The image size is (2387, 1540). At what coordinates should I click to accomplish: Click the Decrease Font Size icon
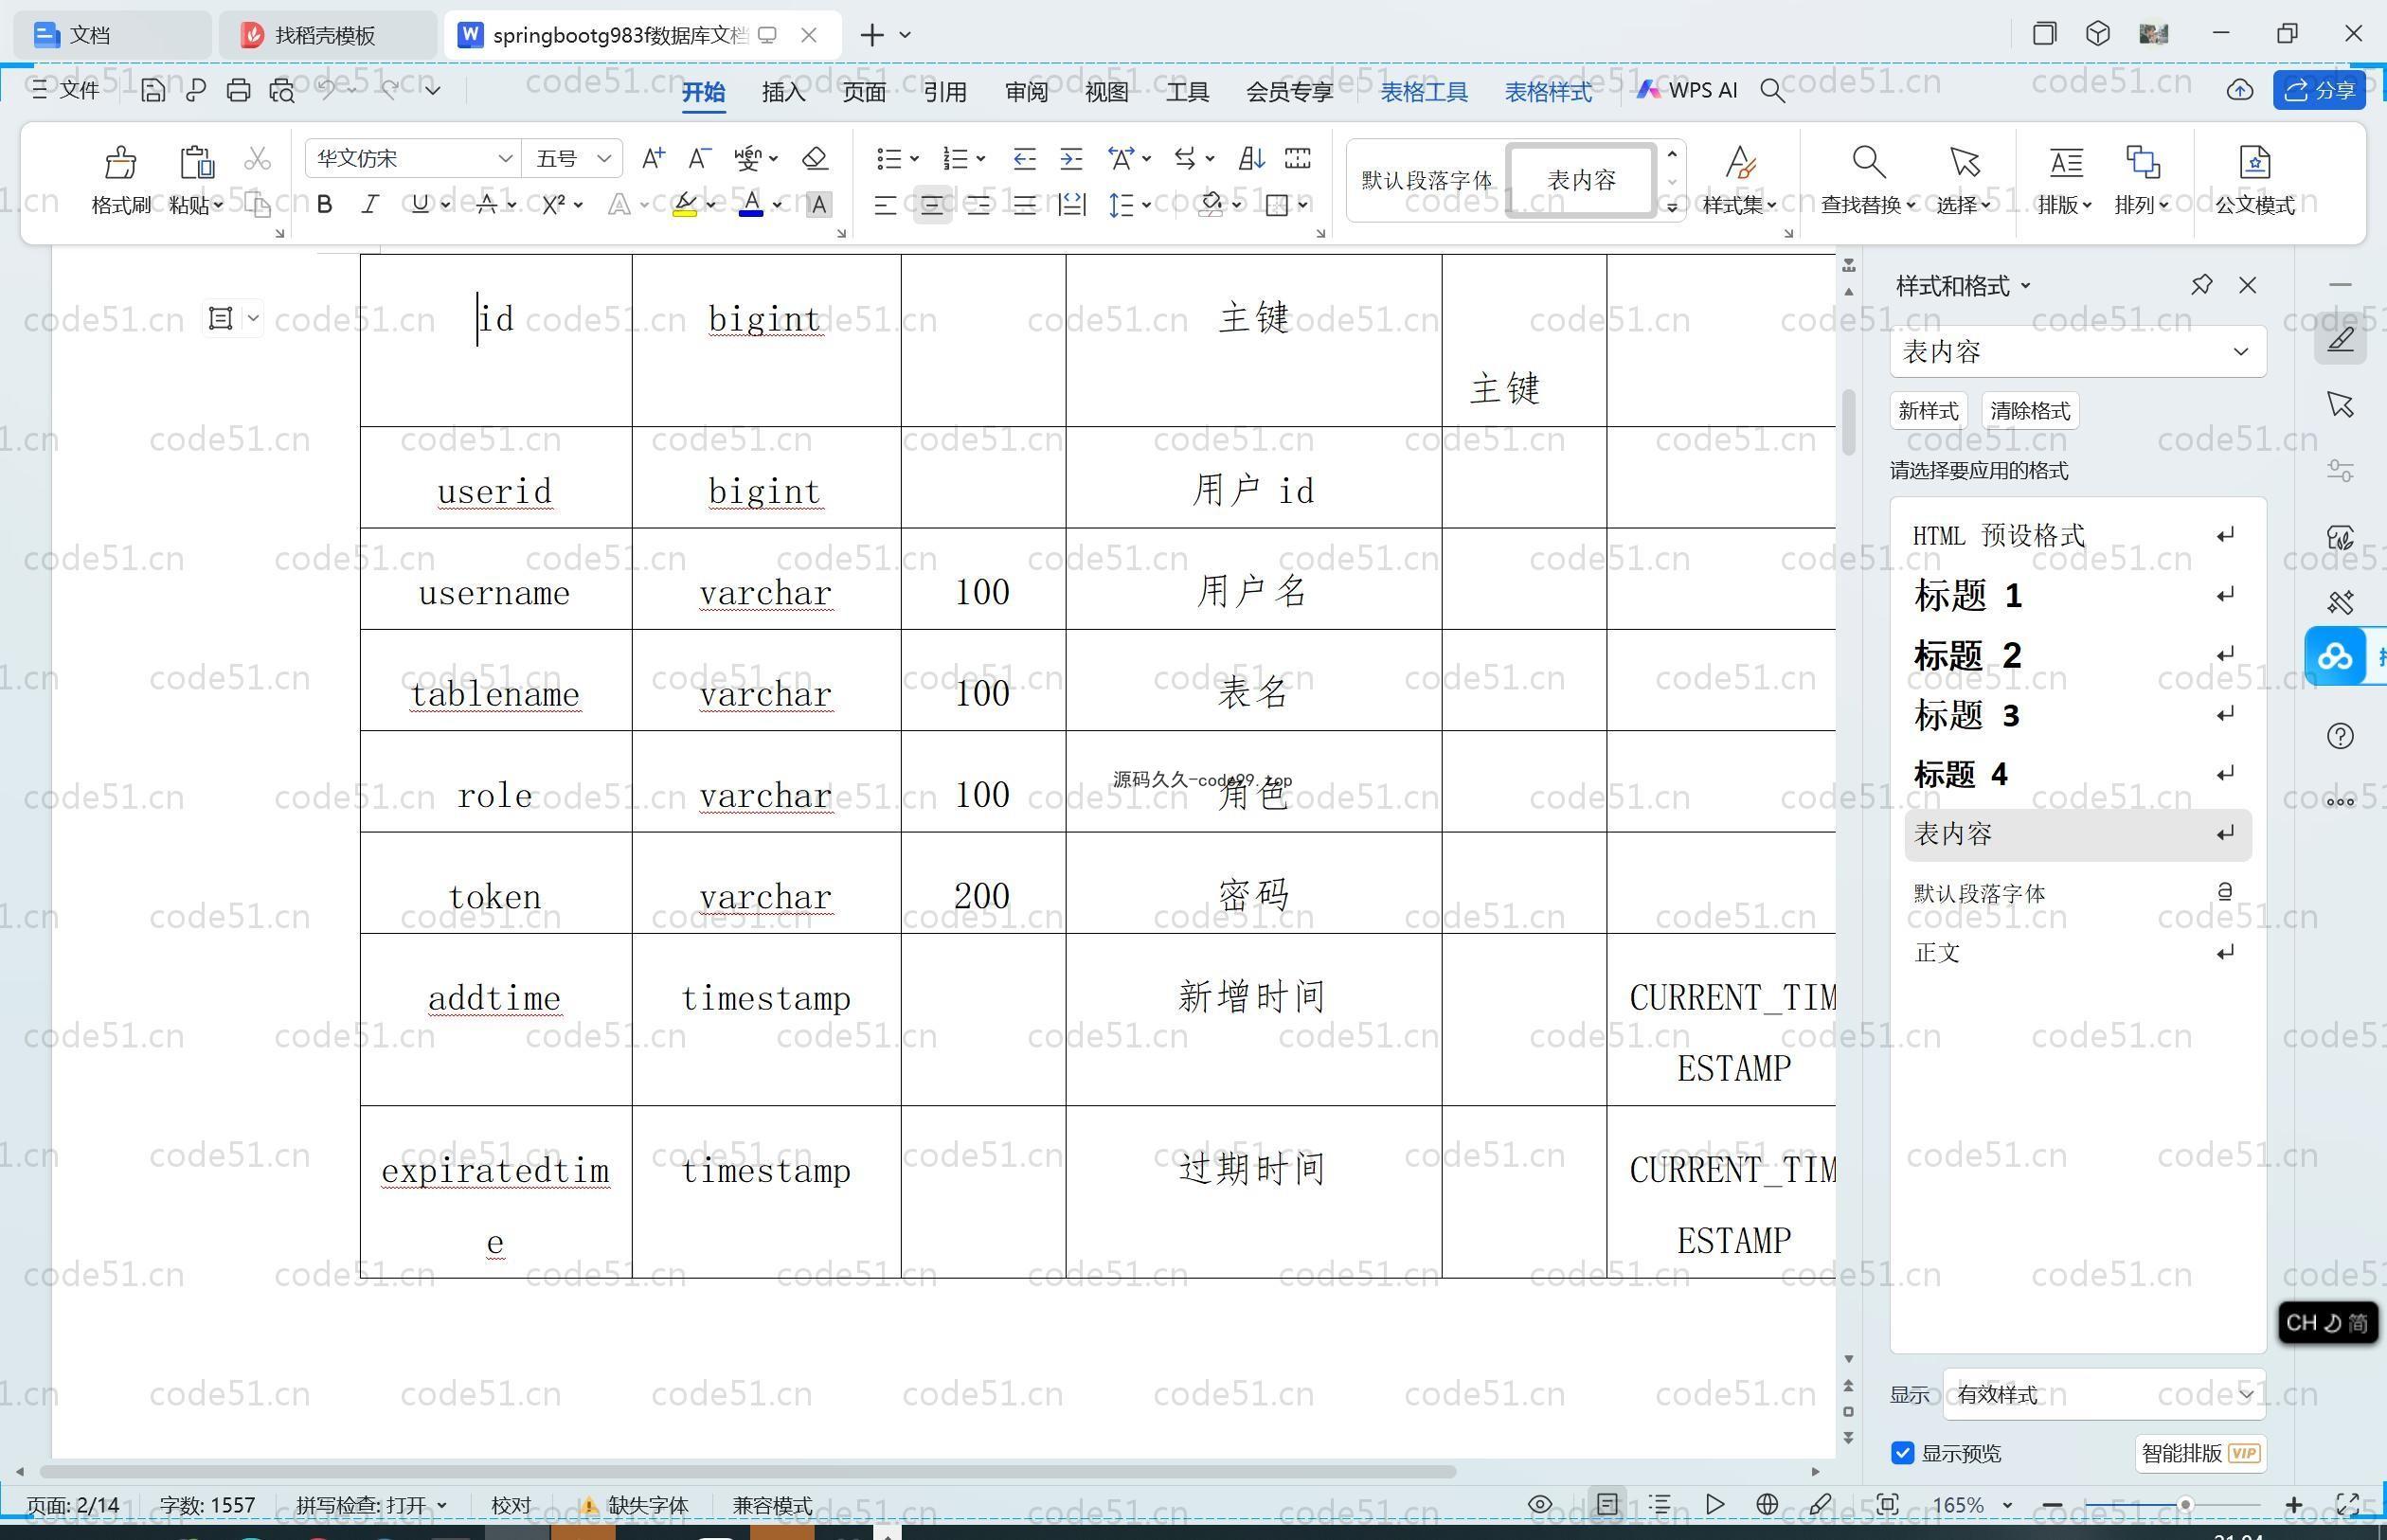pos(699,158)
